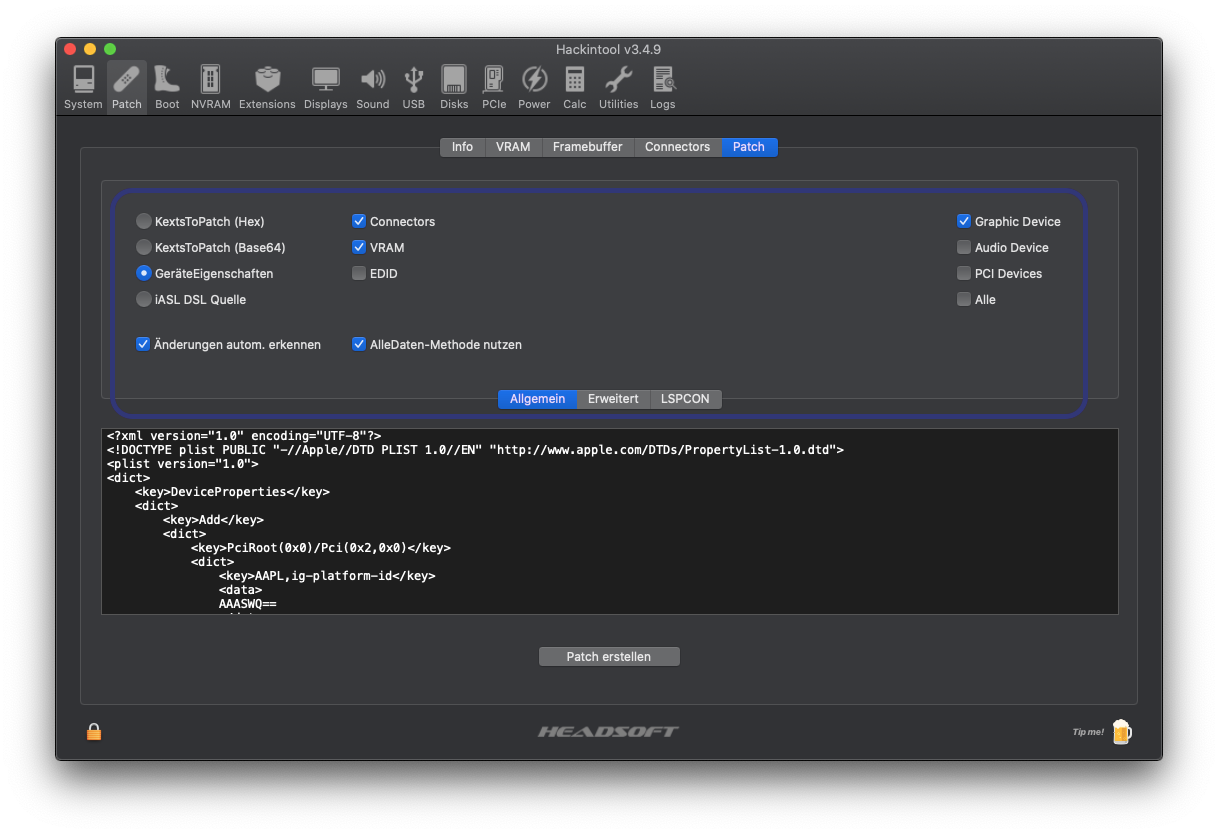Switch to the Info tab

(462, 147)
